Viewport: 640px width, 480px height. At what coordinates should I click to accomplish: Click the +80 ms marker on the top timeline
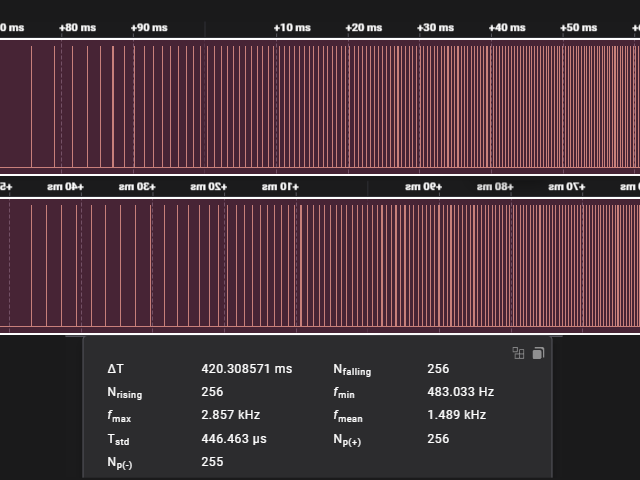coord(78,28)
